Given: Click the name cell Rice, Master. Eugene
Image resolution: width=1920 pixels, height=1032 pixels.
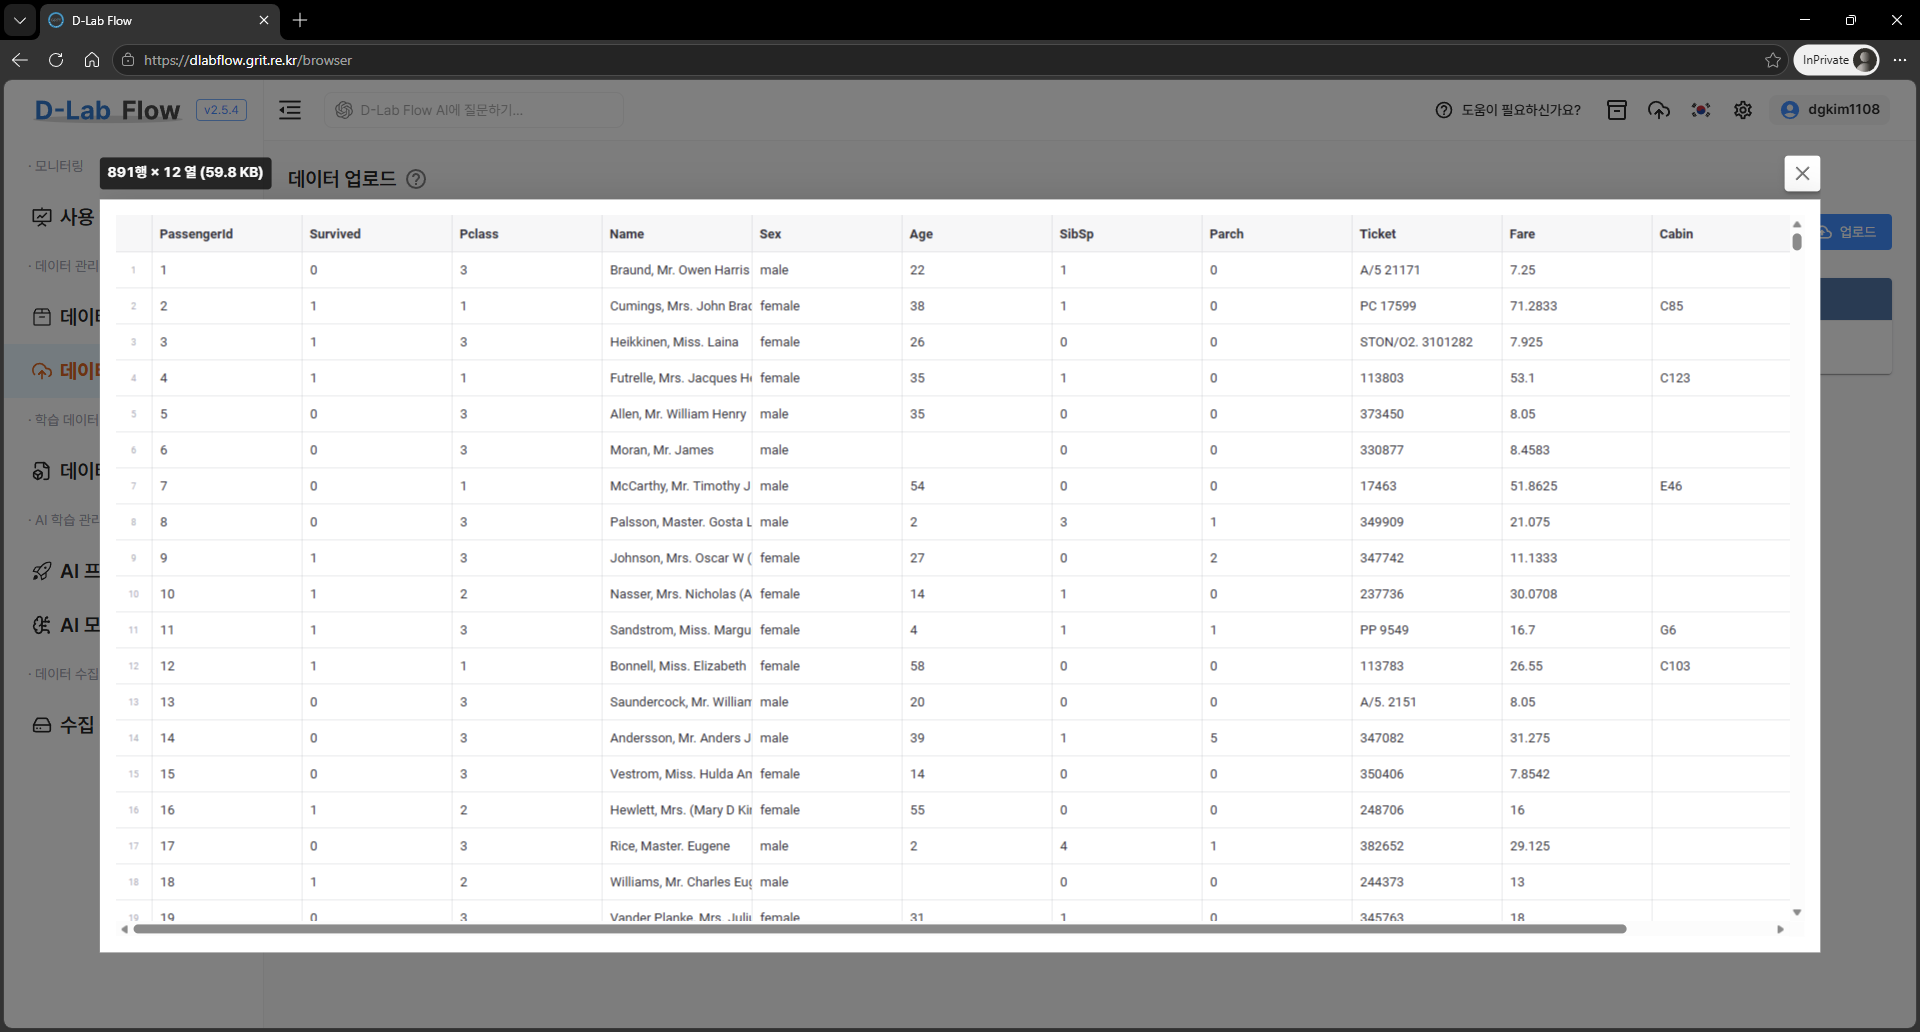Looking at the screenshot, I should point(677,846).
